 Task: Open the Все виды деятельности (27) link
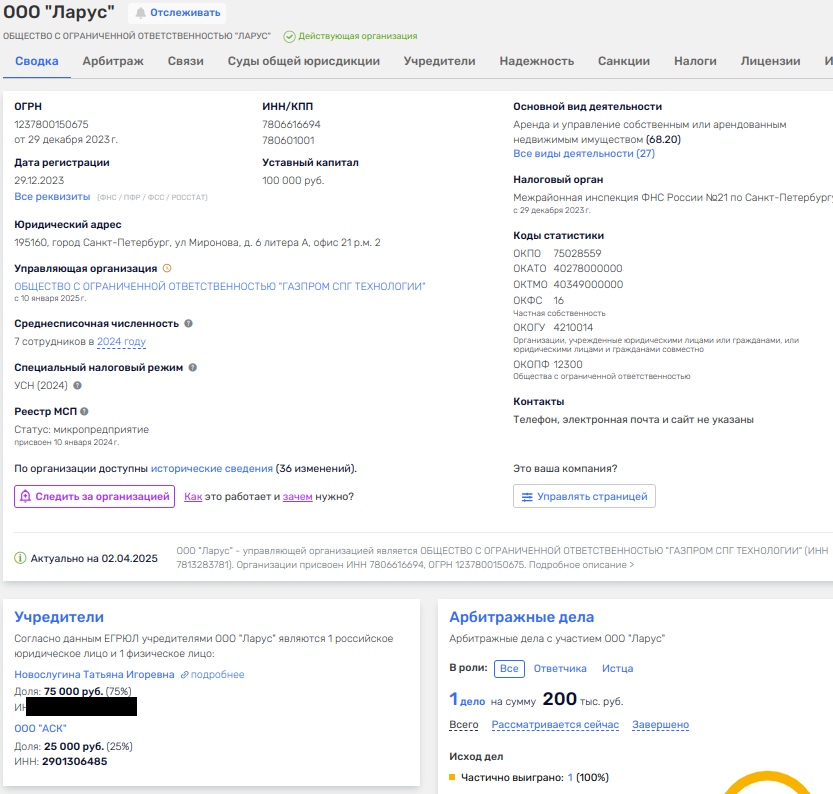tap(584, 153)
